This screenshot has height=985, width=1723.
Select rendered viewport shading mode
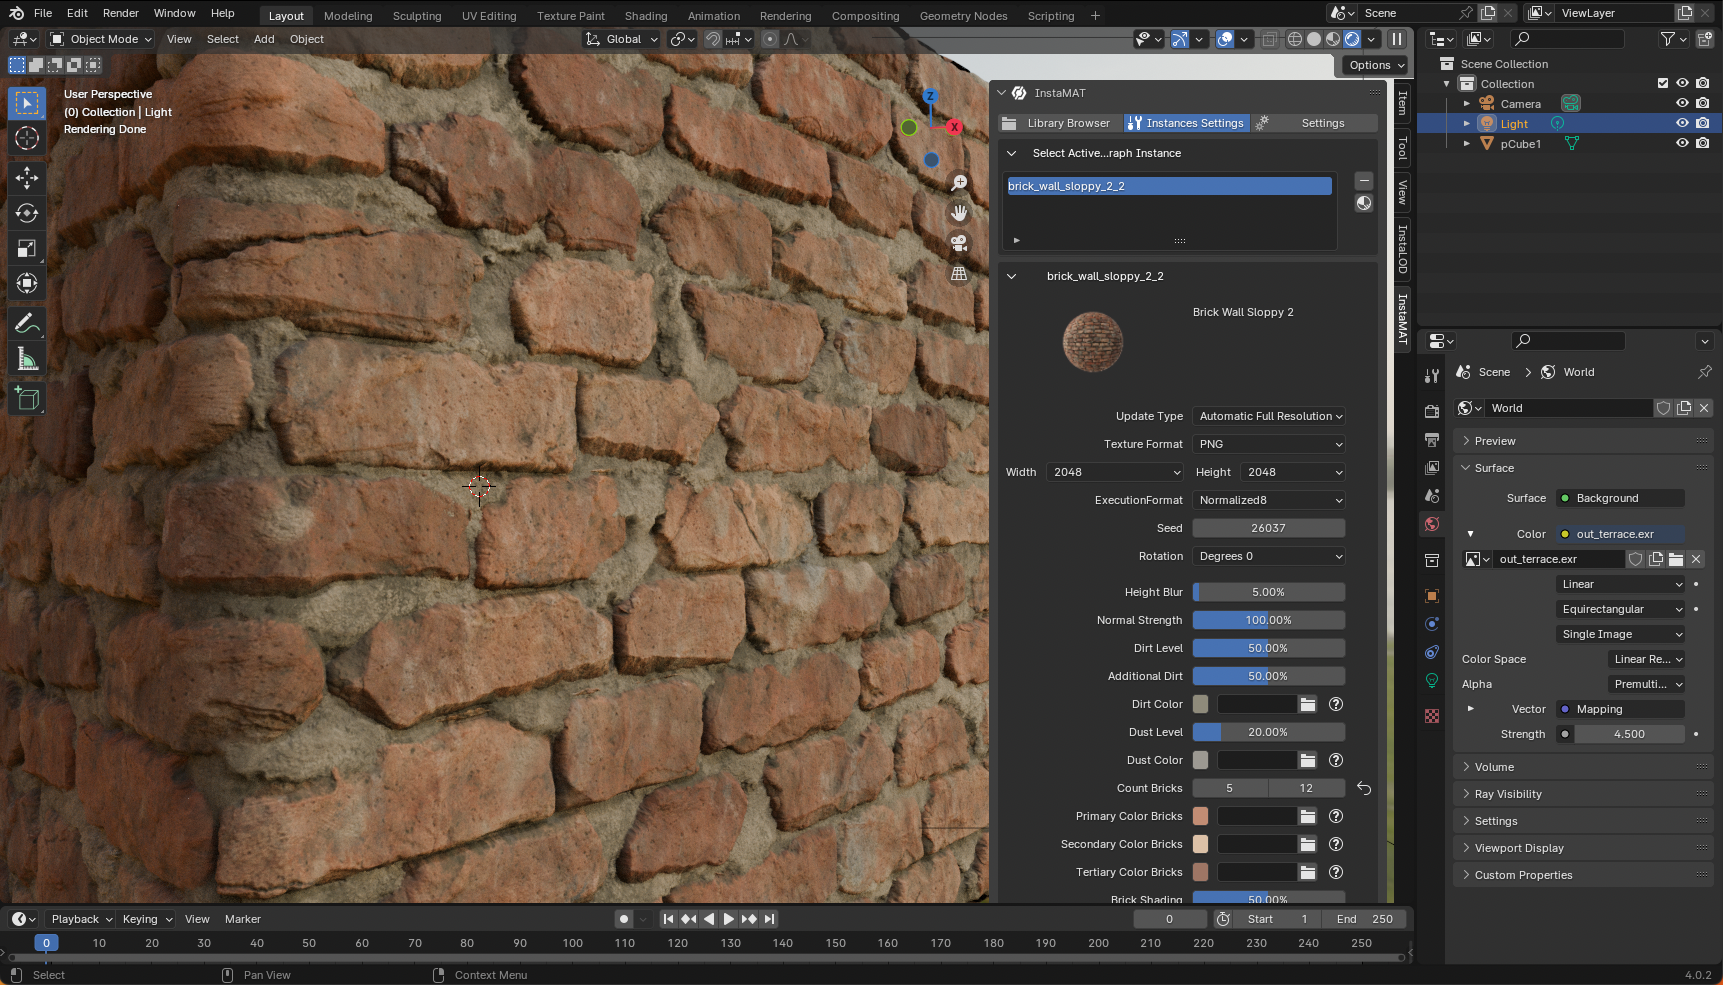click(1352, 39)
